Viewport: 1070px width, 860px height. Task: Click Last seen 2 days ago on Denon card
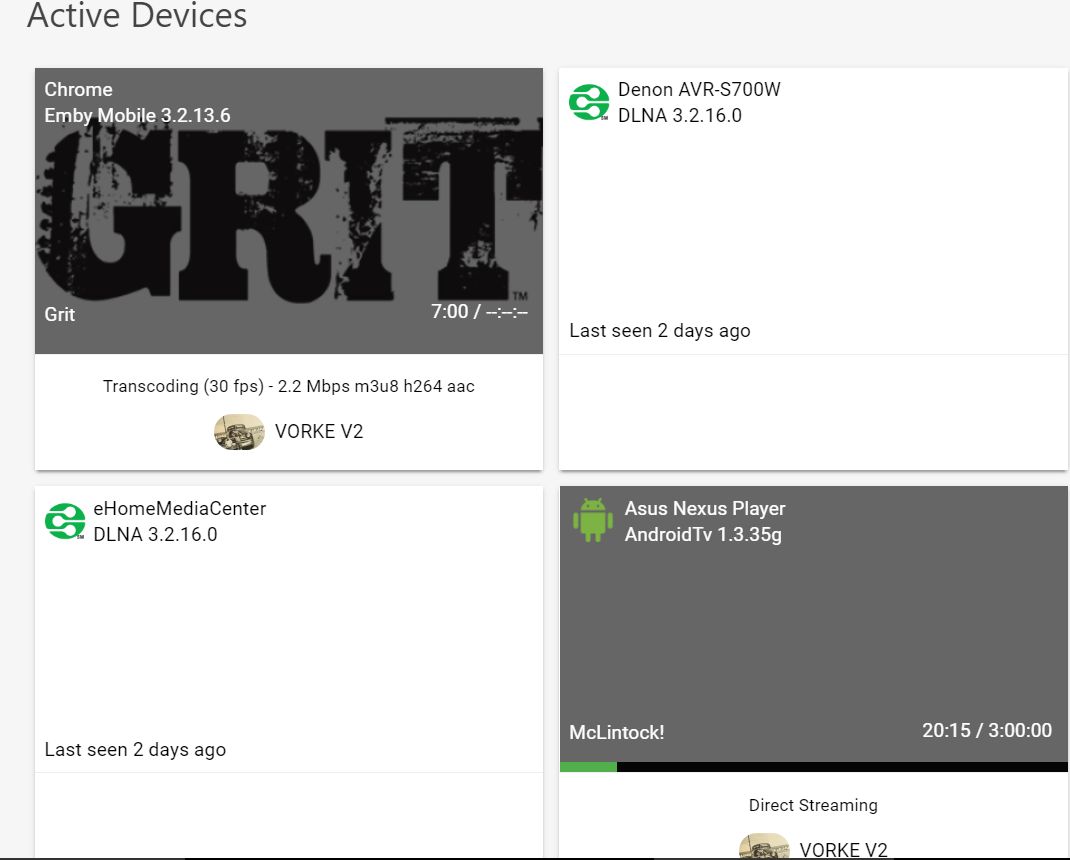coord(660,331)
